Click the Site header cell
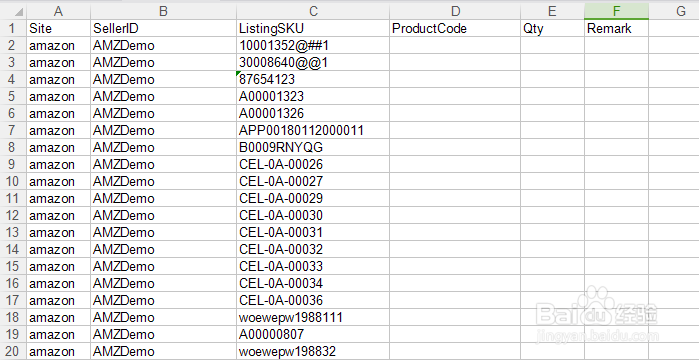This screenshot has width=699, height=360. [58, 29]
